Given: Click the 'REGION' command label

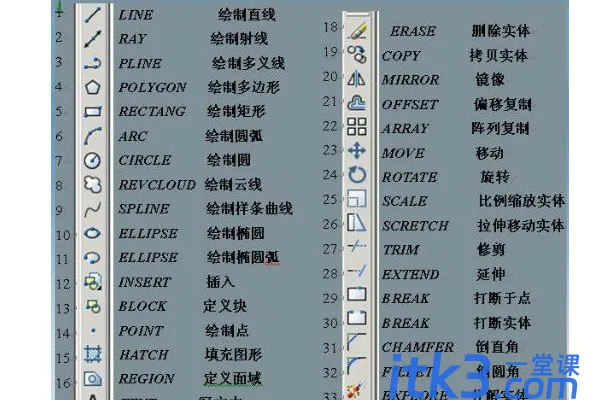Looking at the screenshot, I should tap(147, 379).
